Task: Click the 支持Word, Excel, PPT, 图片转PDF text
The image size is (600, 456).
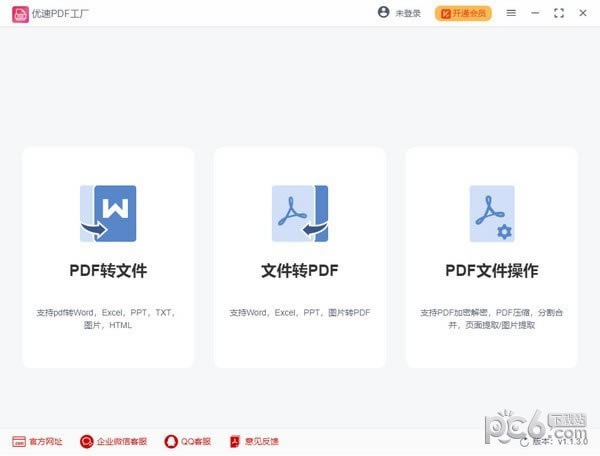Action: pyautogui.click(x=300, y=313)
